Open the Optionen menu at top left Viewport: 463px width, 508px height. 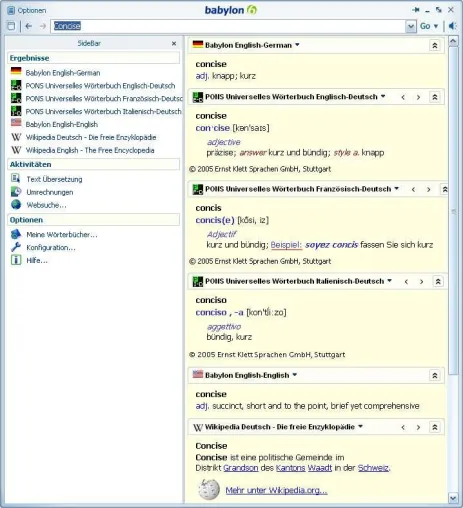pos(27,10)
